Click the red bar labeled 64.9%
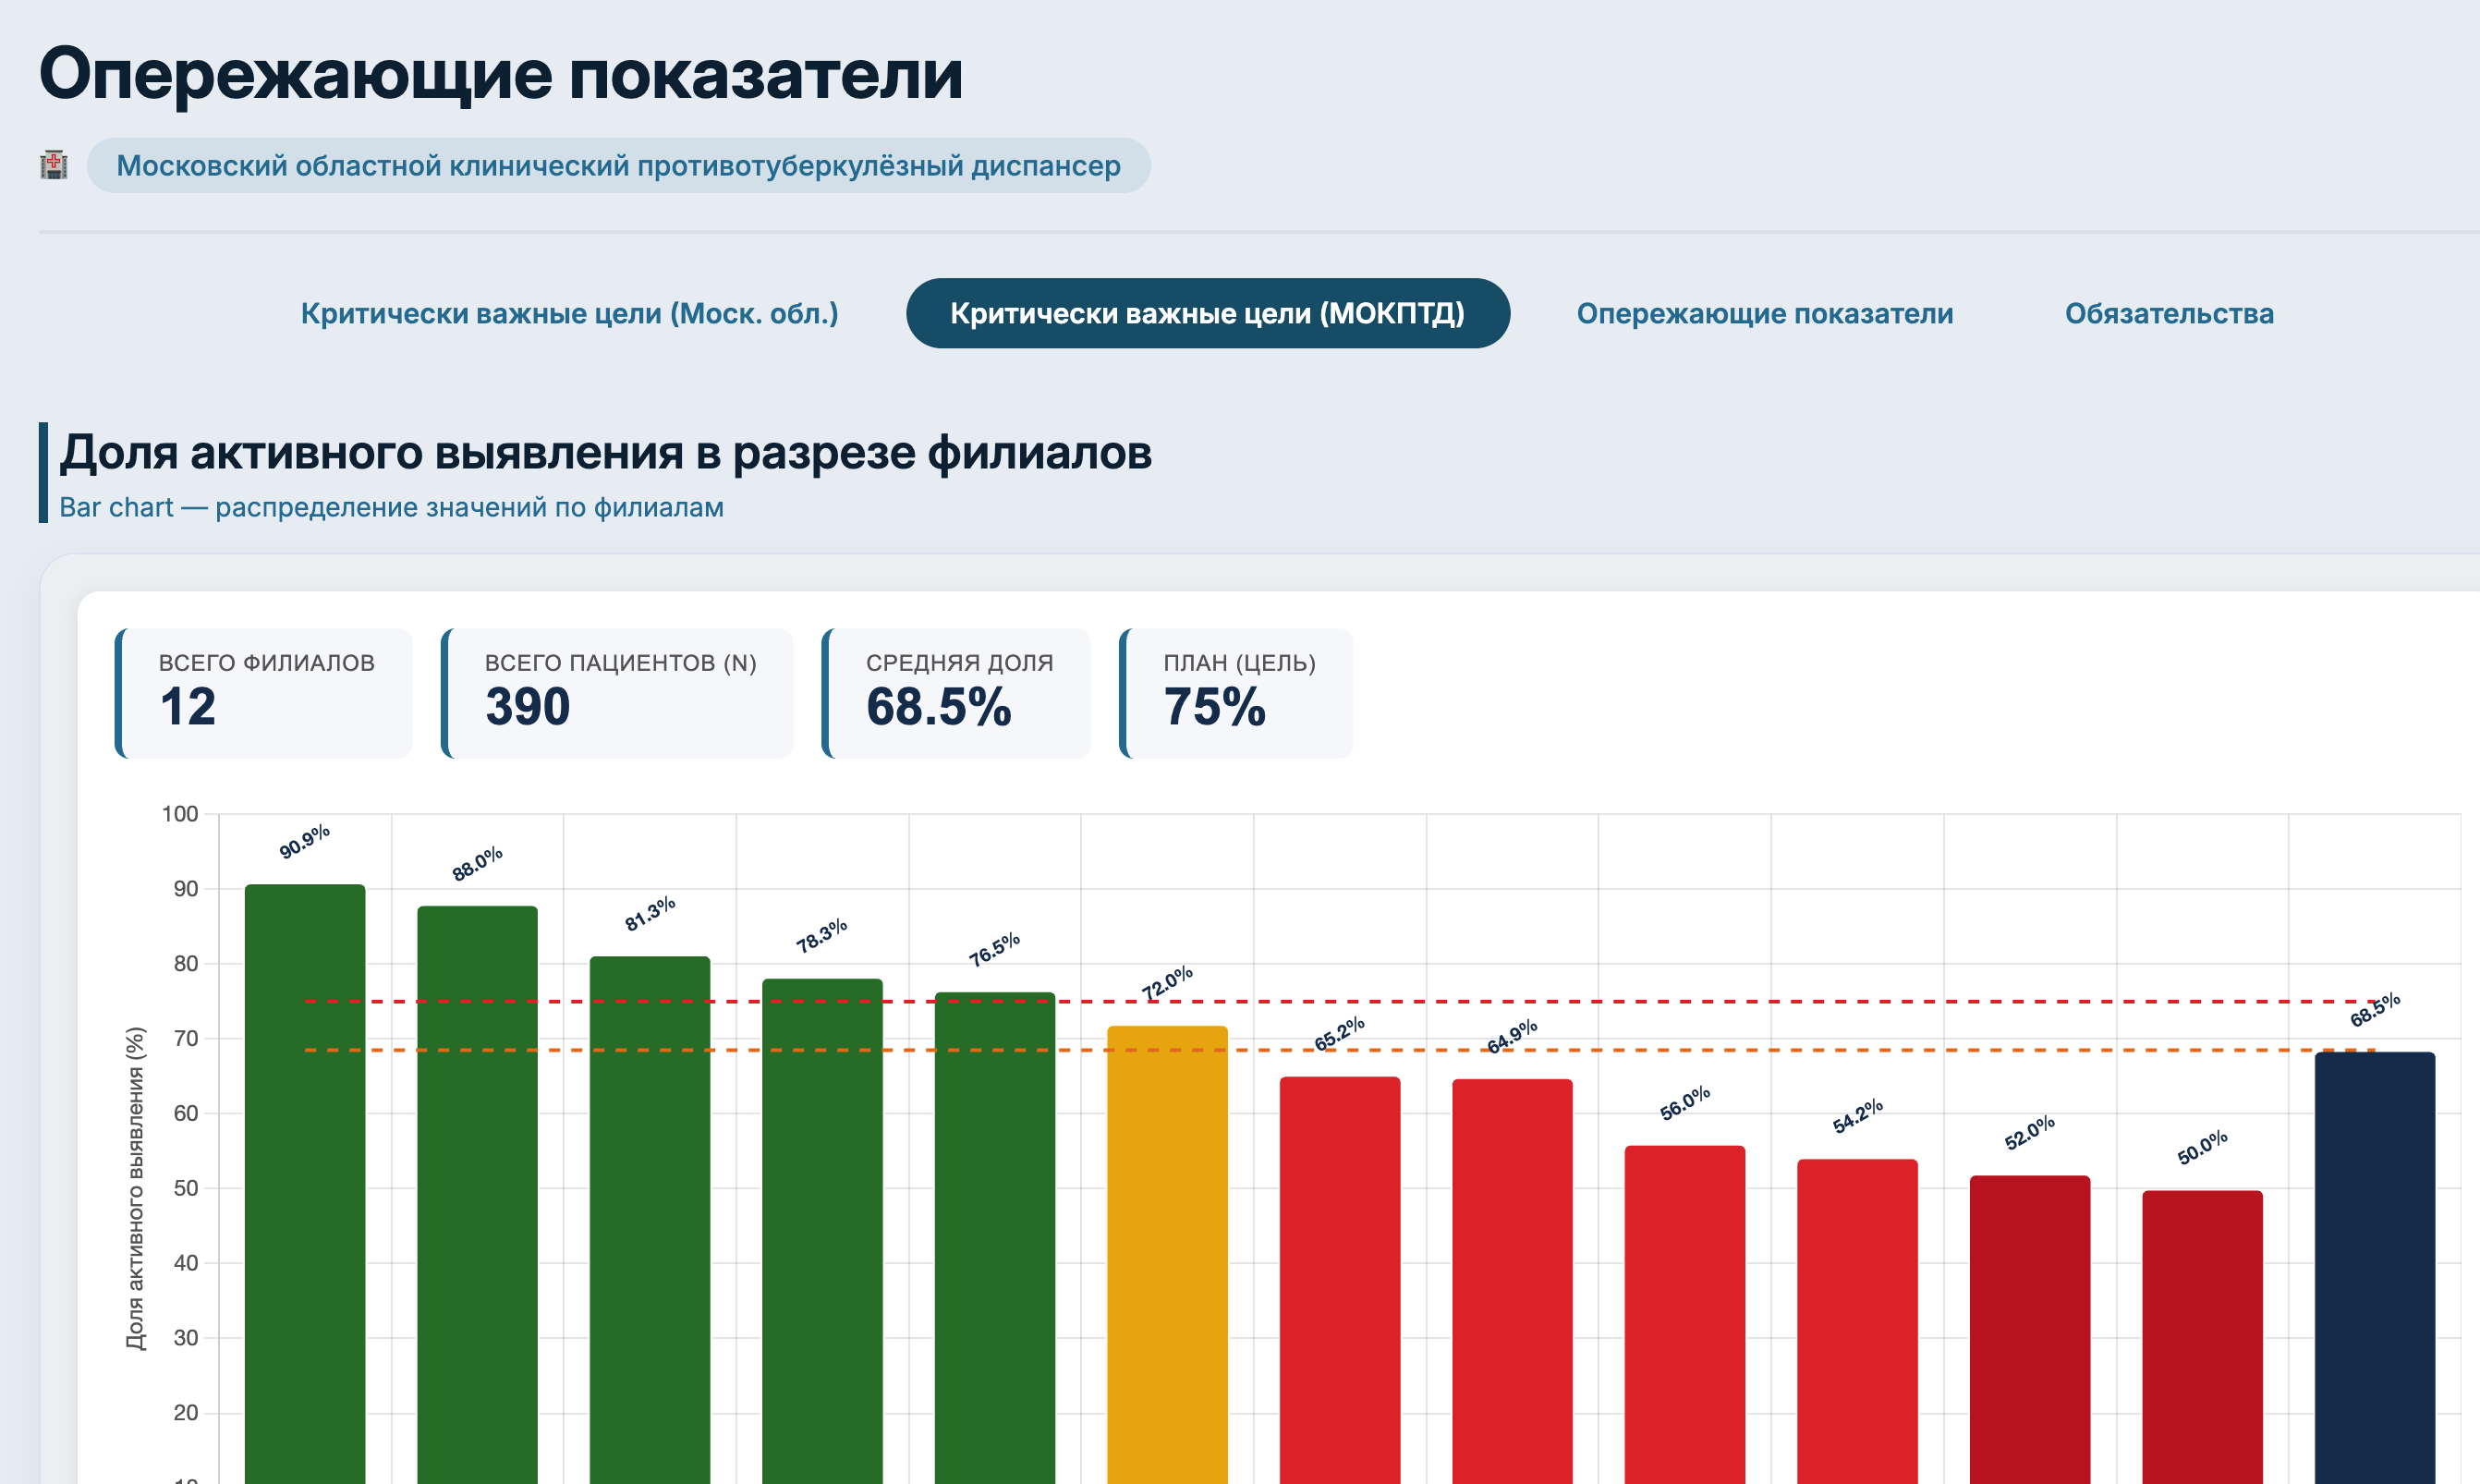The image size is (2480, 1484). 1513,1281
